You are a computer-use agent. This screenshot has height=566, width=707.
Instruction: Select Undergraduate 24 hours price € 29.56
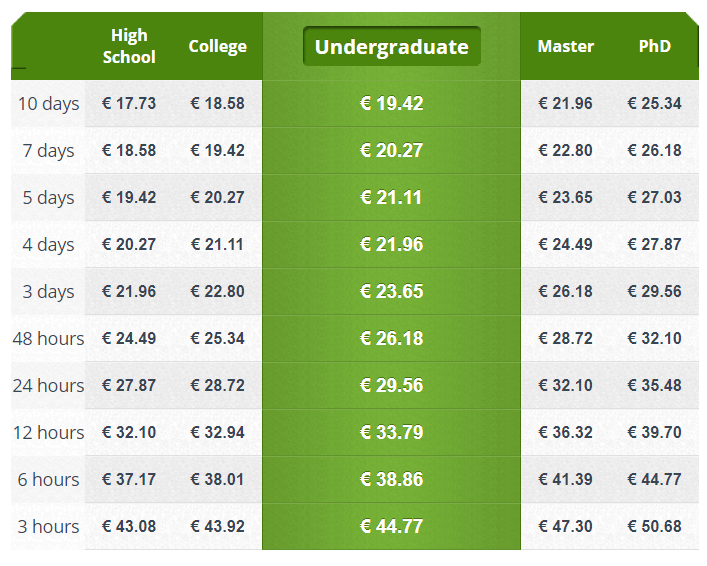(x=391, y=385)
